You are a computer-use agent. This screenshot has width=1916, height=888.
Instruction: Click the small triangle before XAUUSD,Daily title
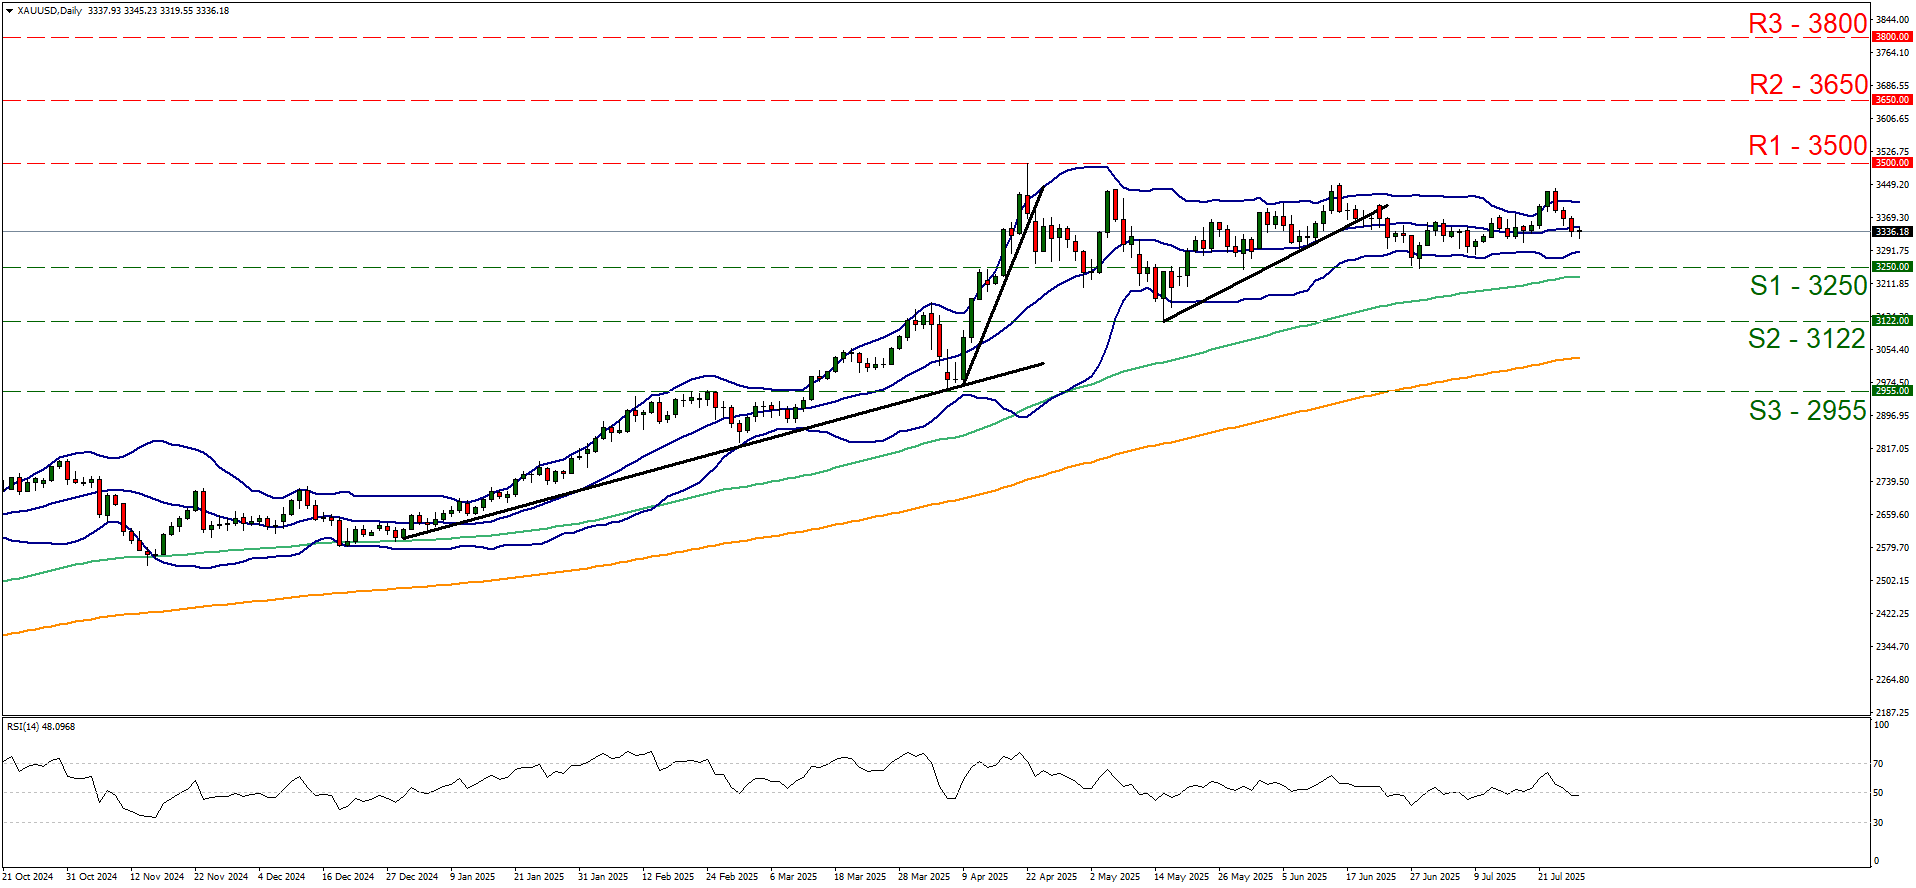pos(9,11)
